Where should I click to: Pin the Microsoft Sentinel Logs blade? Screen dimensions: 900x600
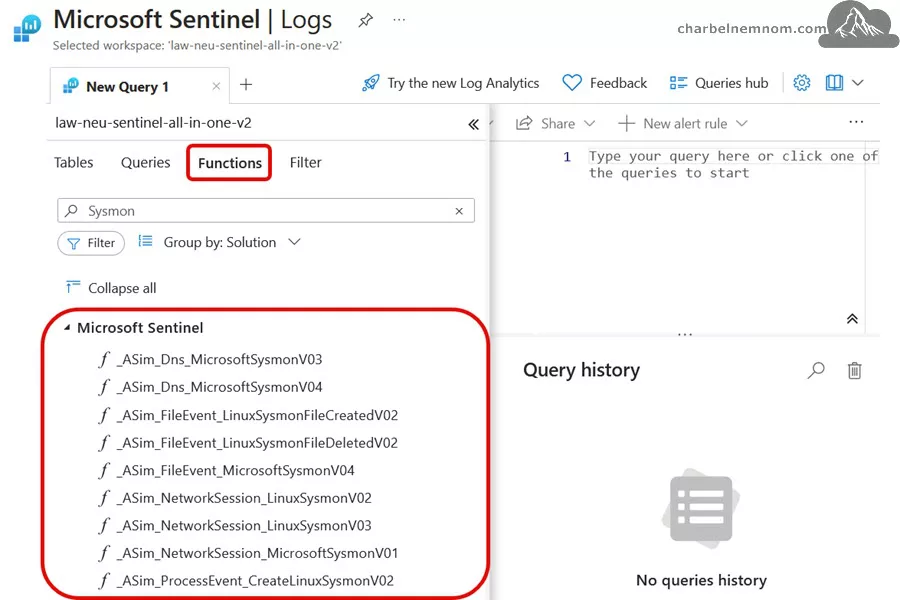(x=366, y=21)
